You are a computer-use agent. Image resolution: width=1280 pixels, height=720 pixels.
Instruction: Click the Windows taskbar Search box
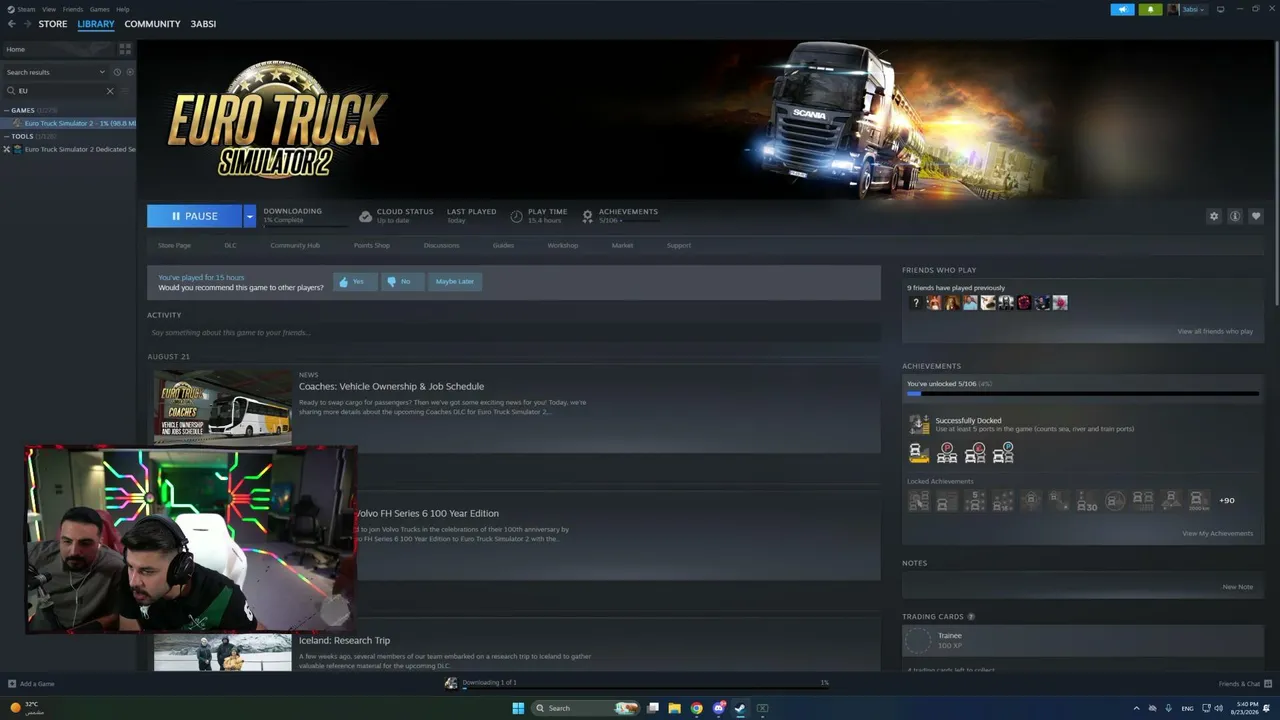pyautogui.click(x=585, y=708)
